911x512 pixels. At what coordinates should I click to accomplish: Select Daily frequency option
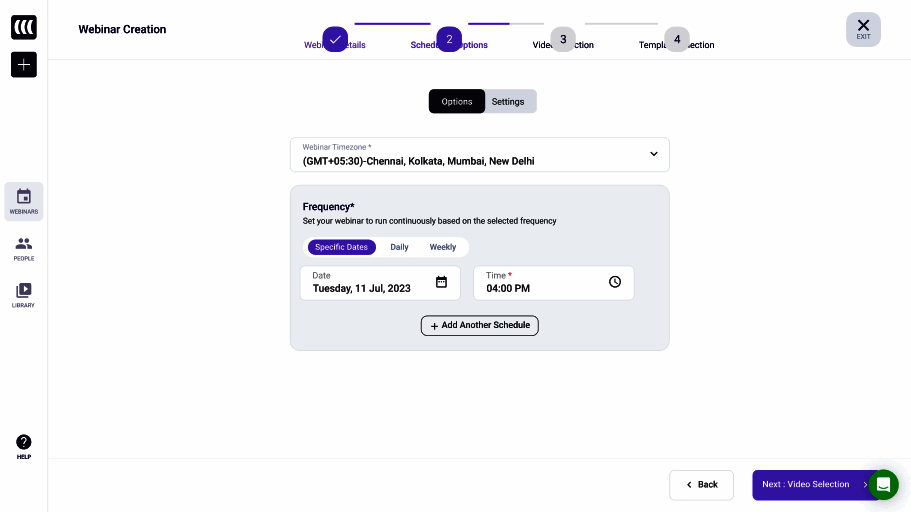[x=399, y=247]
